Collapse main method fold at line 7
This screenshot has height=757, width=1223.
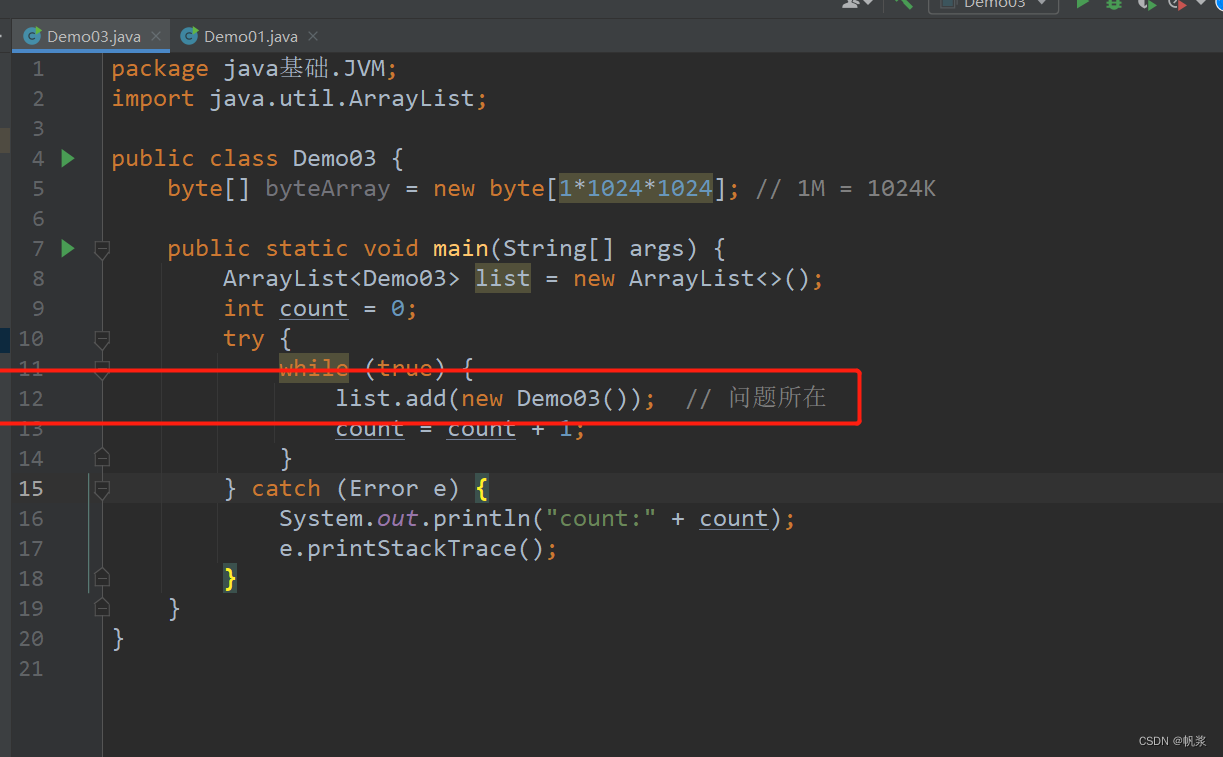pos(101,249)
